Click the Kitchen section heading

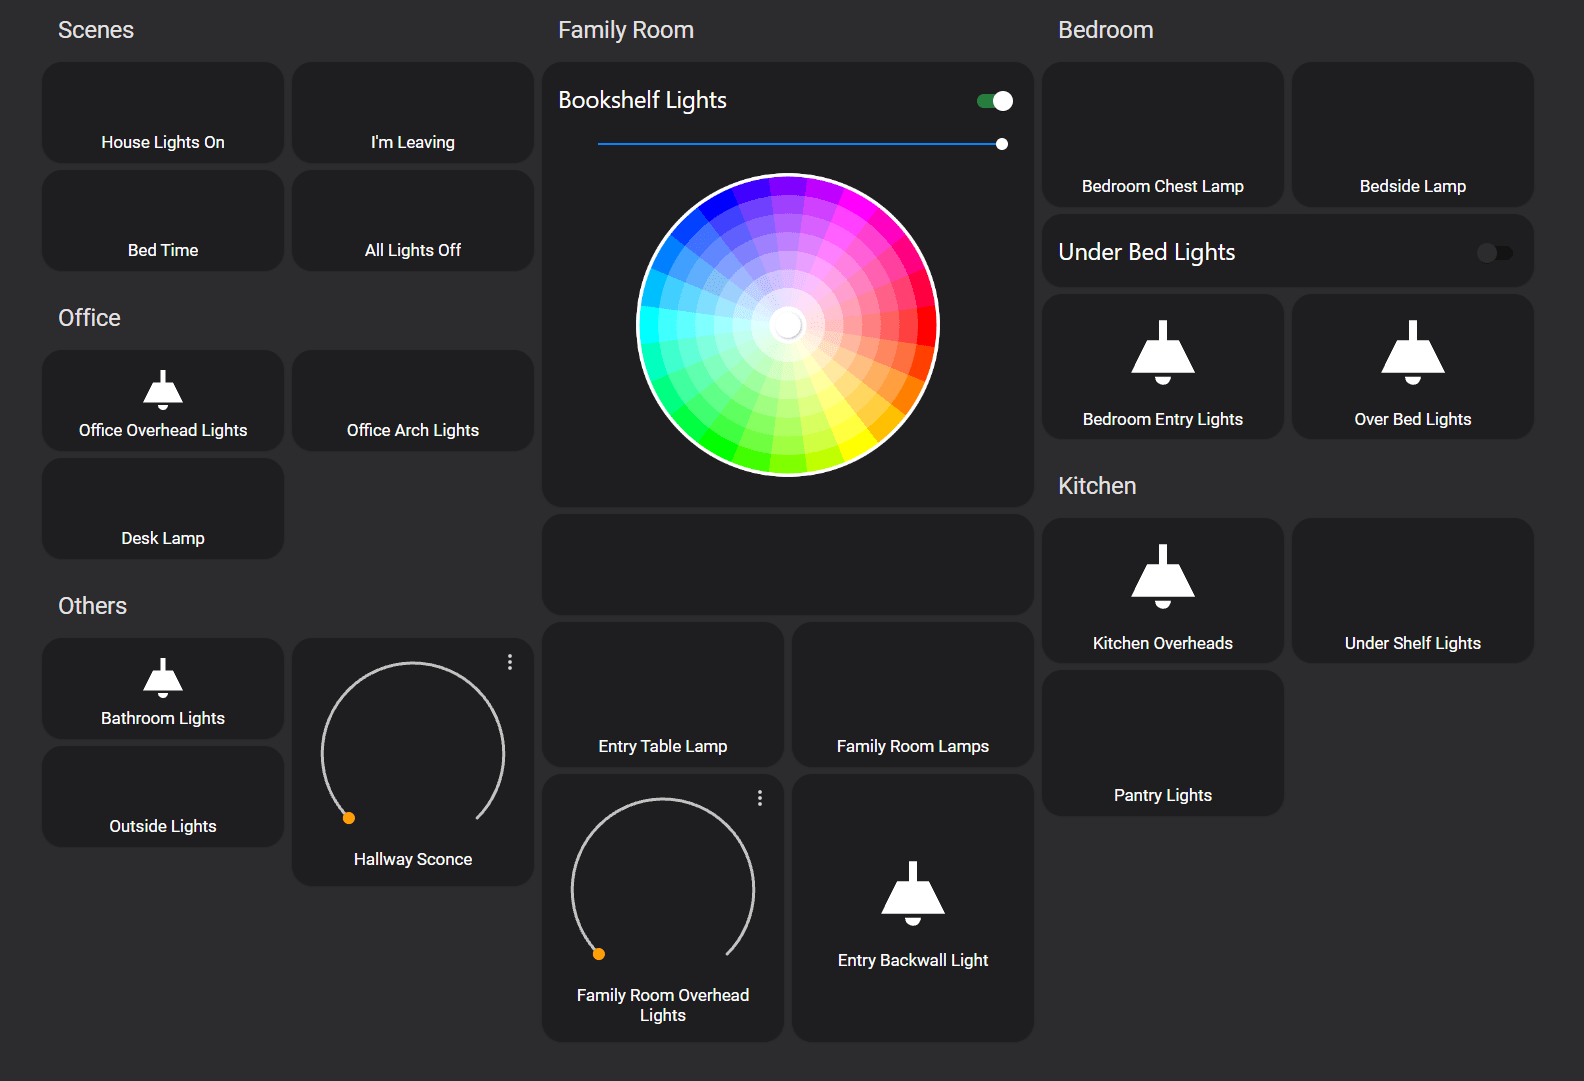click(1097, 486)
